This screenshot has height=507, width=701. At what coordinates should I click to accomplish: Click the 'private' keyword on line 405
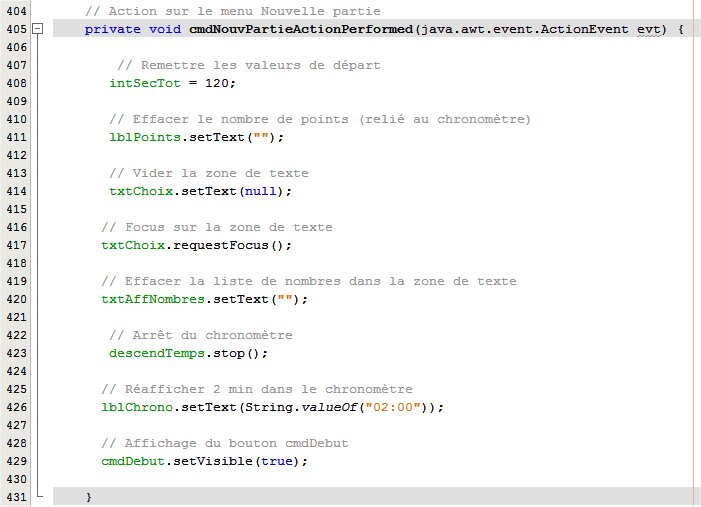(112, 30)
